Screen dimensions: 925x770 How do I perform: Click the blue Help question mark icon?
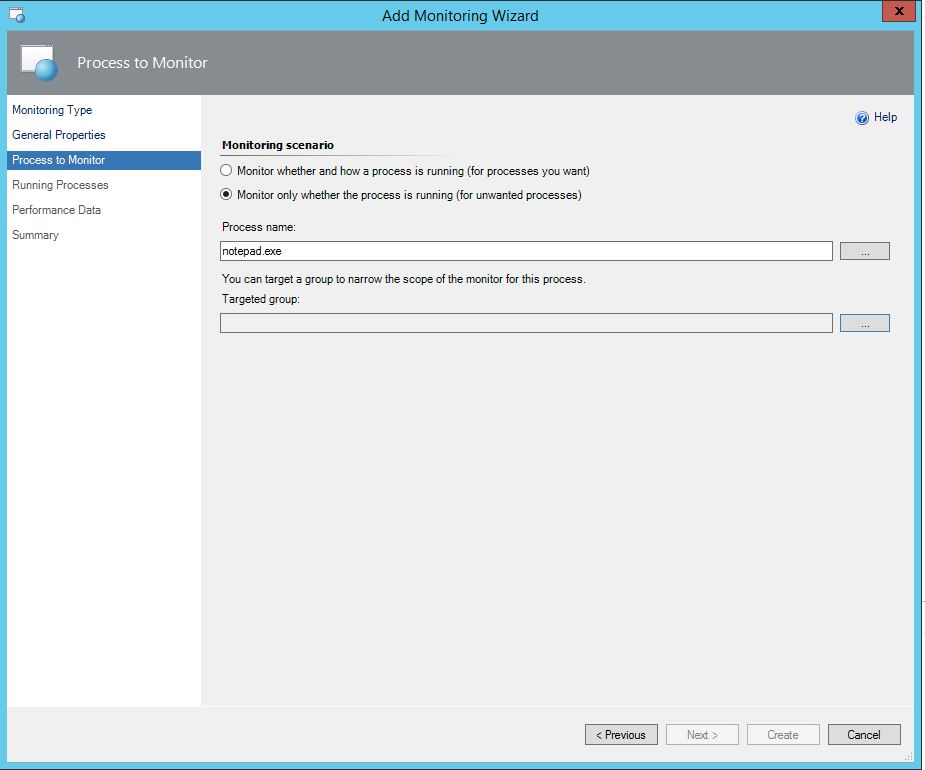tap(862, 118)
